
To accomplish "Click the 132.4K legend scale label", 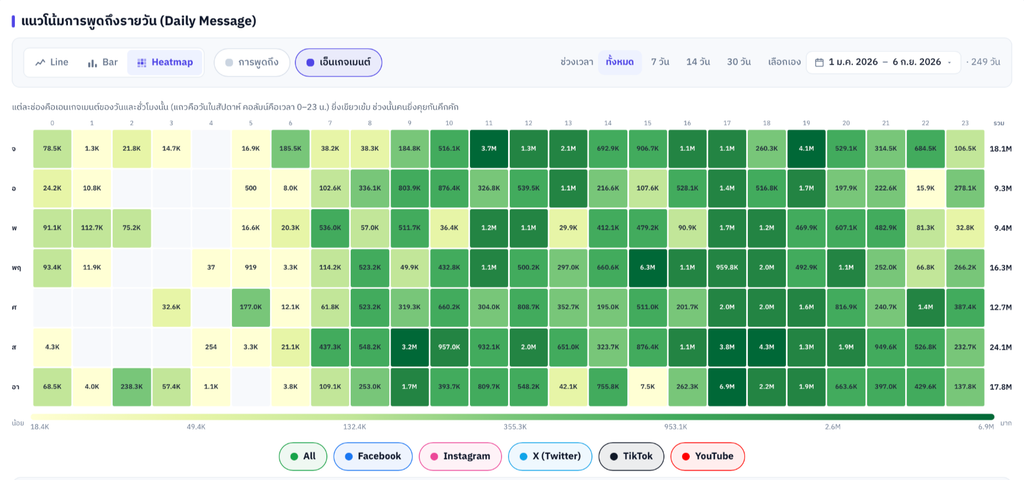I will coord(356,426).
